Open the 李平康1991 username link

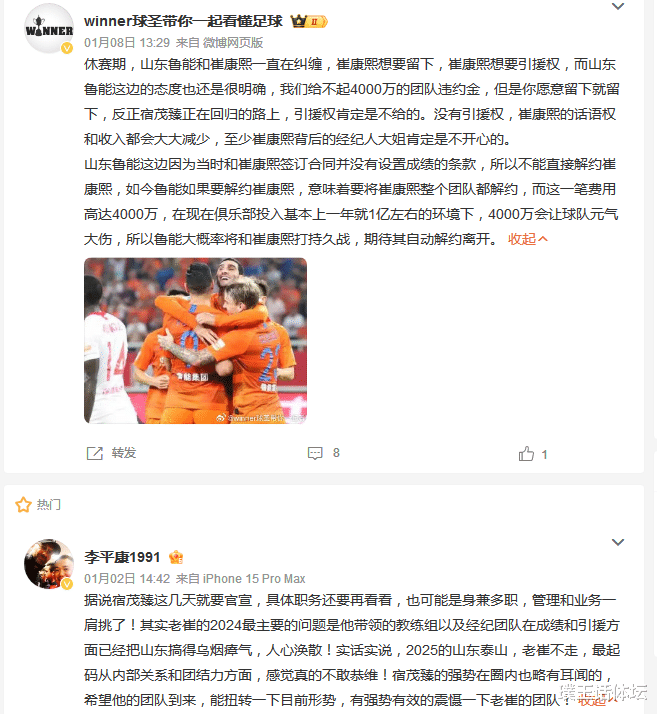tap(122, 557)
